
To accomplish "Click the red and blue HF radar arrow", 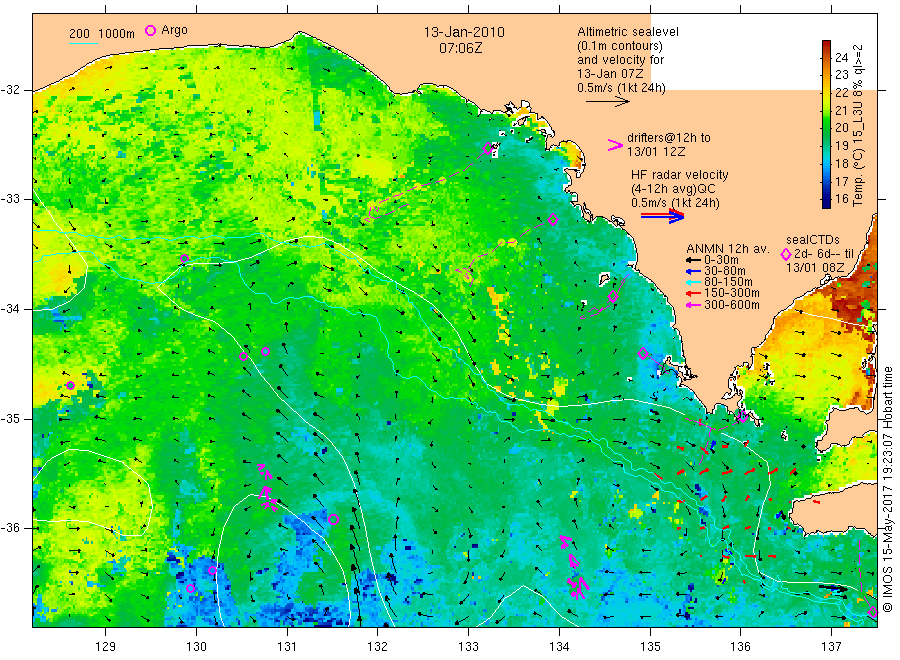I will (x=663, y=216).
